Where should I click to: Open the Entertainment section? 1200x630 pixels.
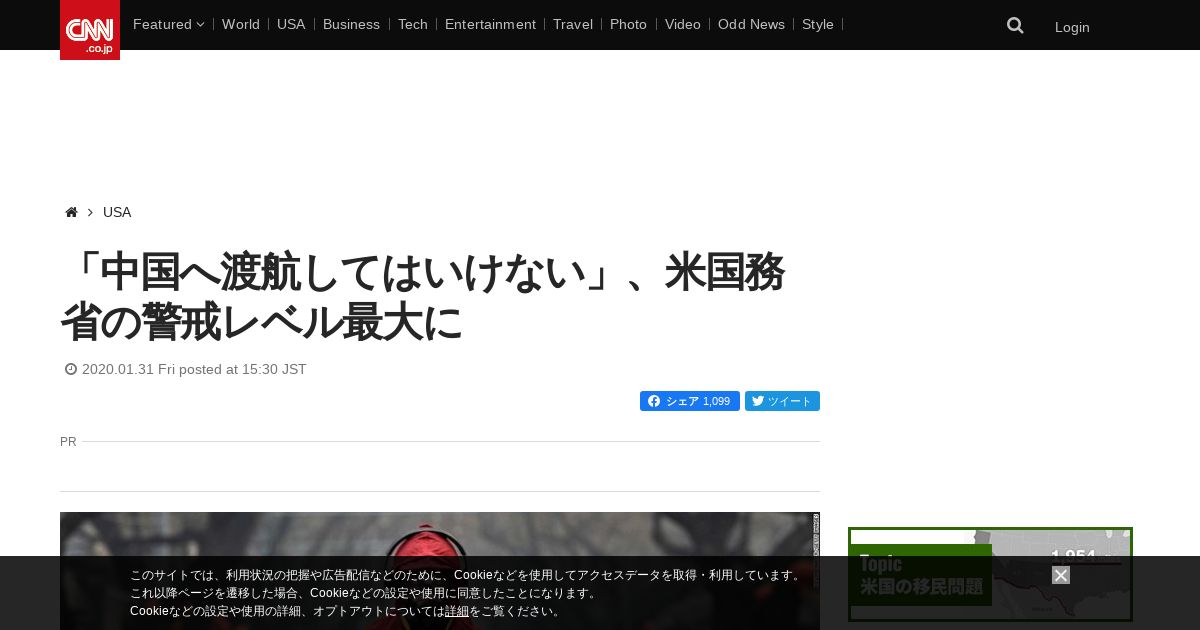(490, 24)
